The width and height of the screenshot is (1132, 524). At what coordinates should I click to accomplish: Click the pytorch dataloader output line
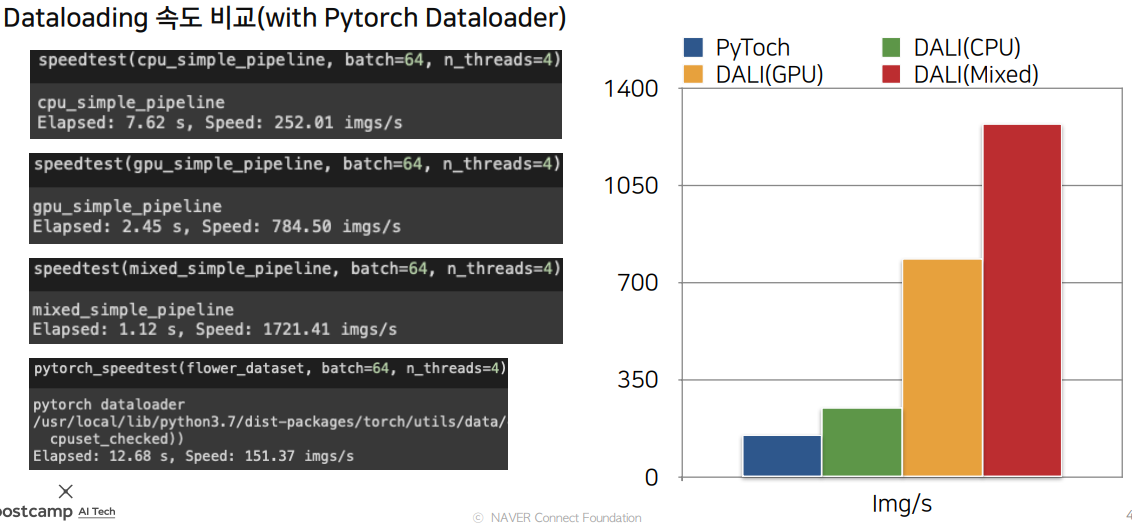109,405
